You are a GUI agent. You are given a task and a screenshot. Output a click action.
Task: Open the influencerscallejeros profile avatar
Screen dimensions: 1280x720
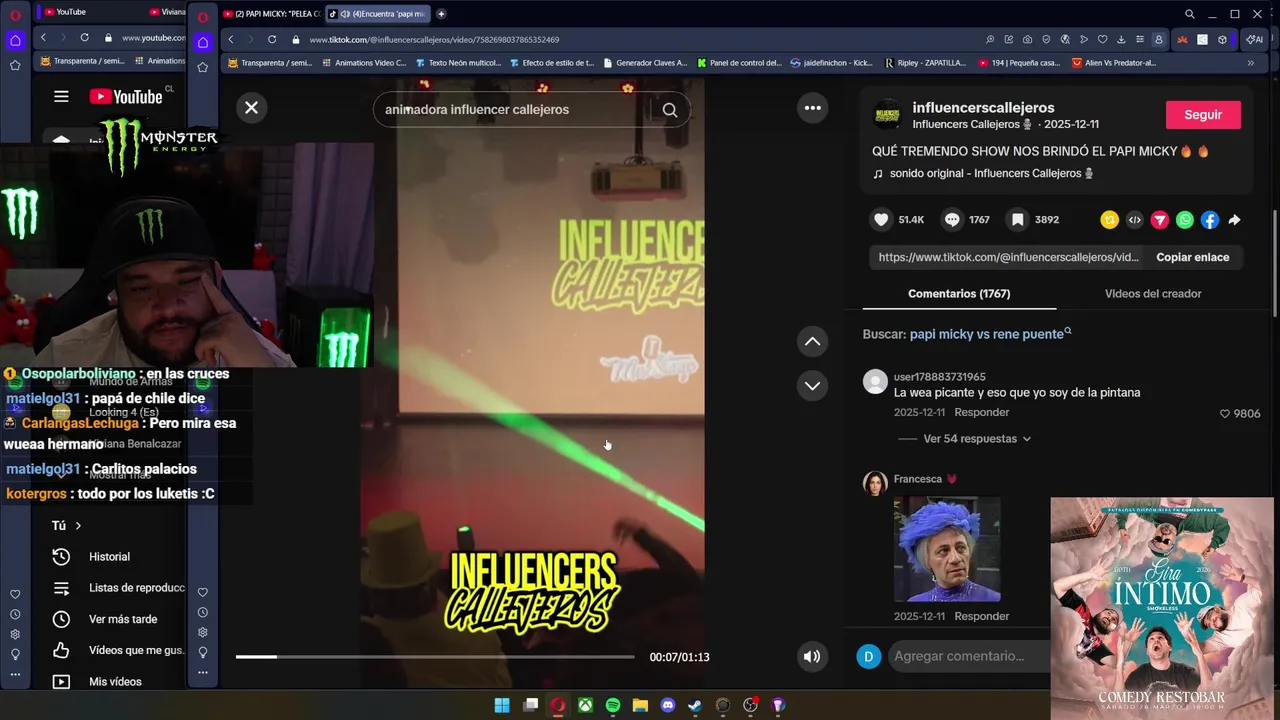[887, 115]
